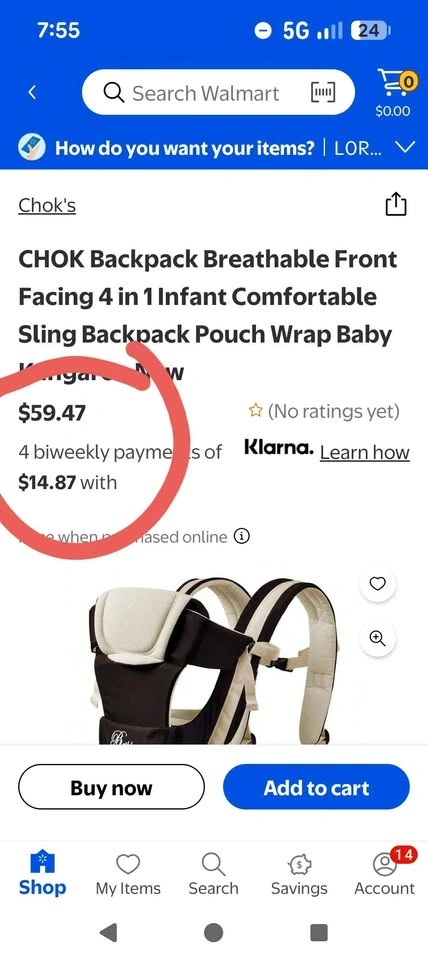Open Klarna Learn how link
Viewport: 428px width, 960px height.
tap(364, 452)
